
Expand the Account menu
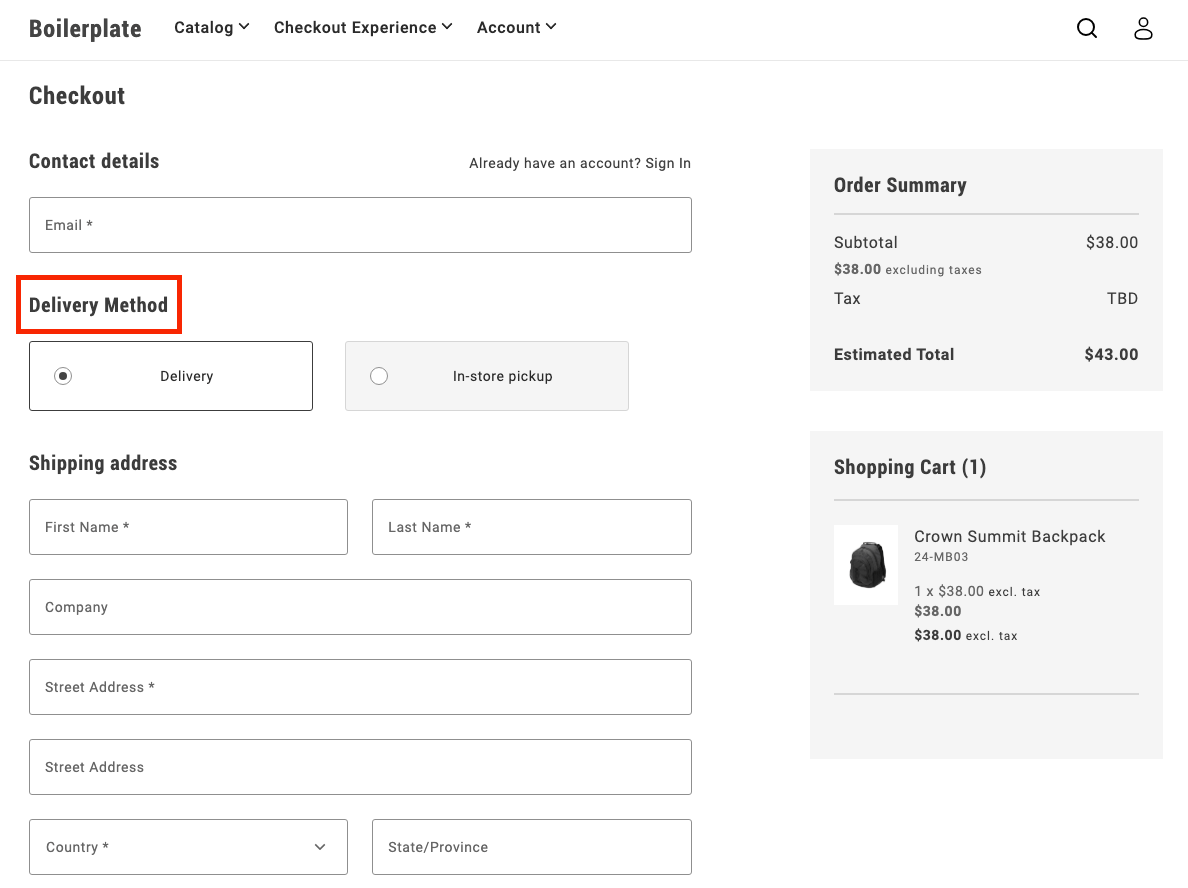tap(516, 28)
